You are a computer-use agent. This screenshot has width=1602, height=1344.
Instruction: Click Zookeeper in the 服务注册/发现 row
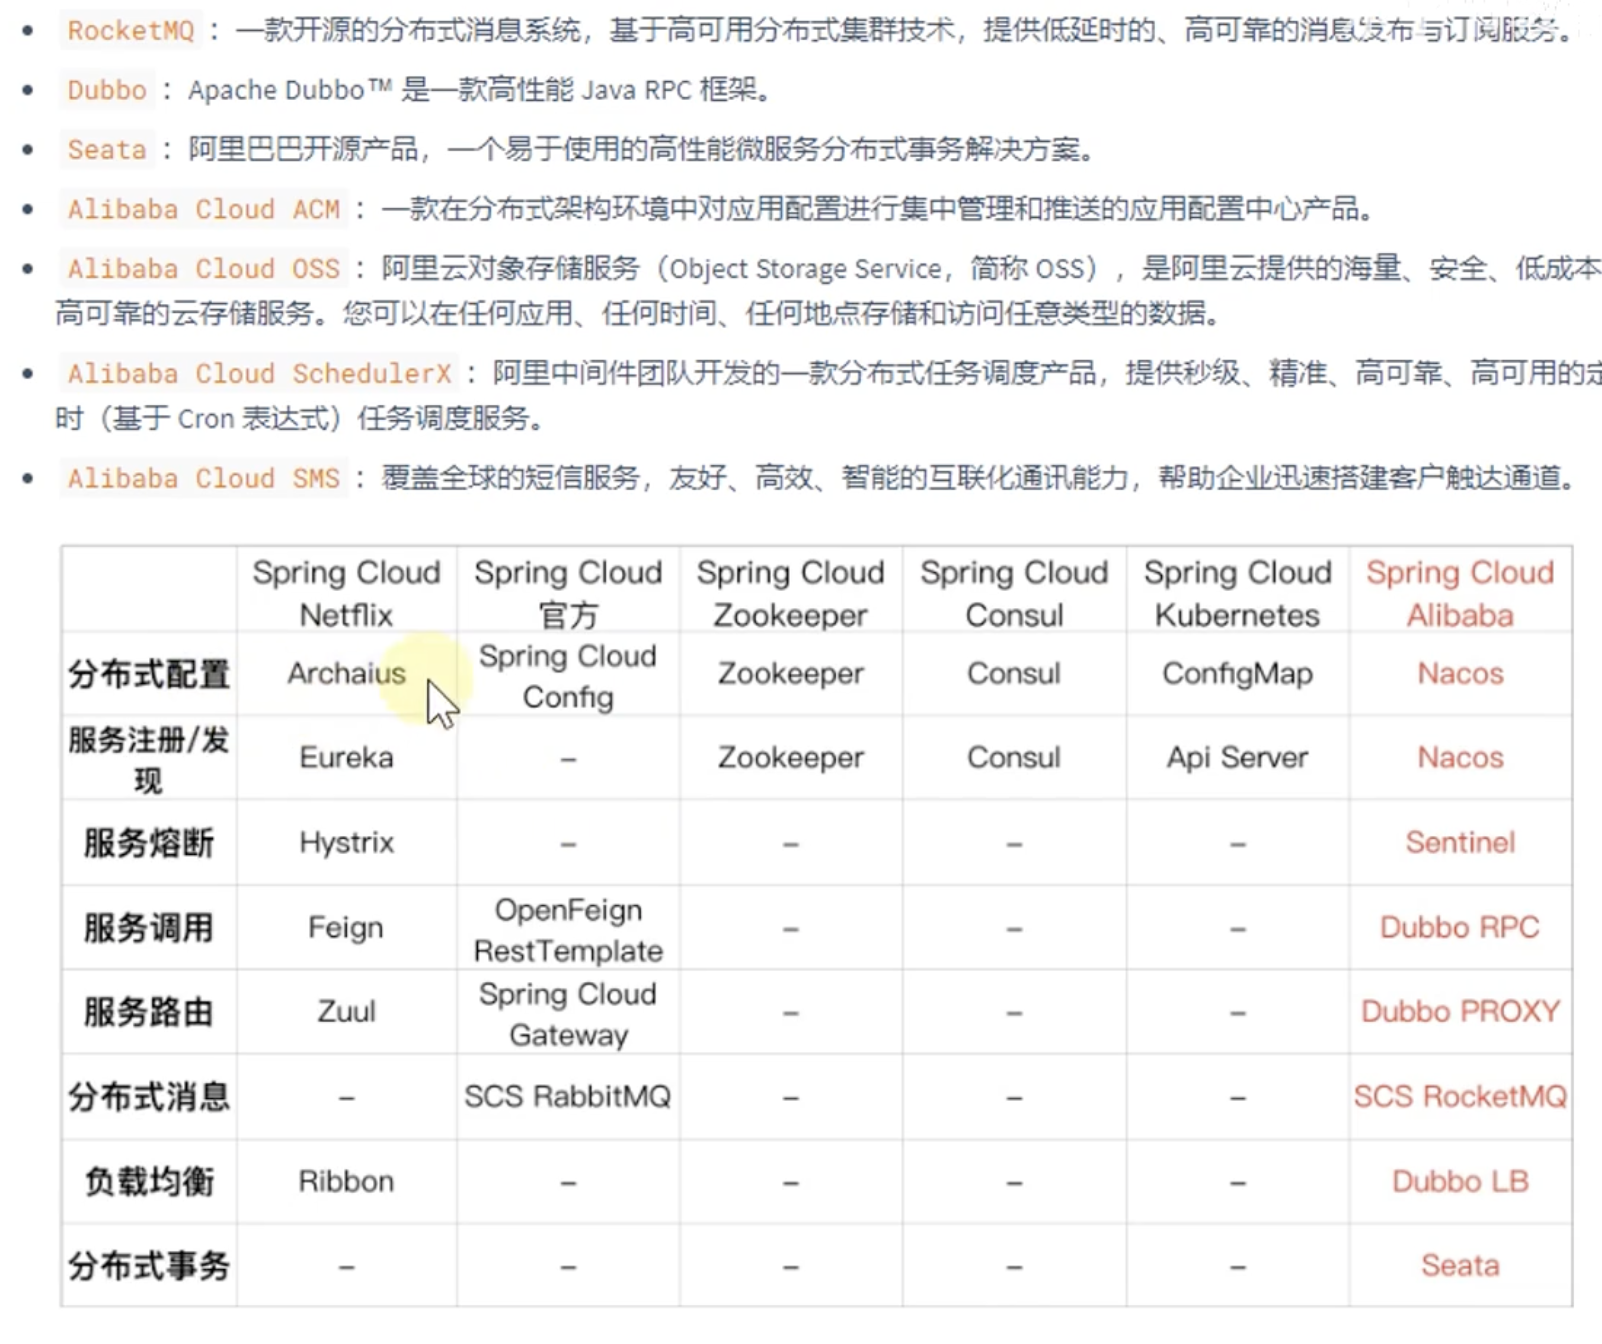(790, 758)
